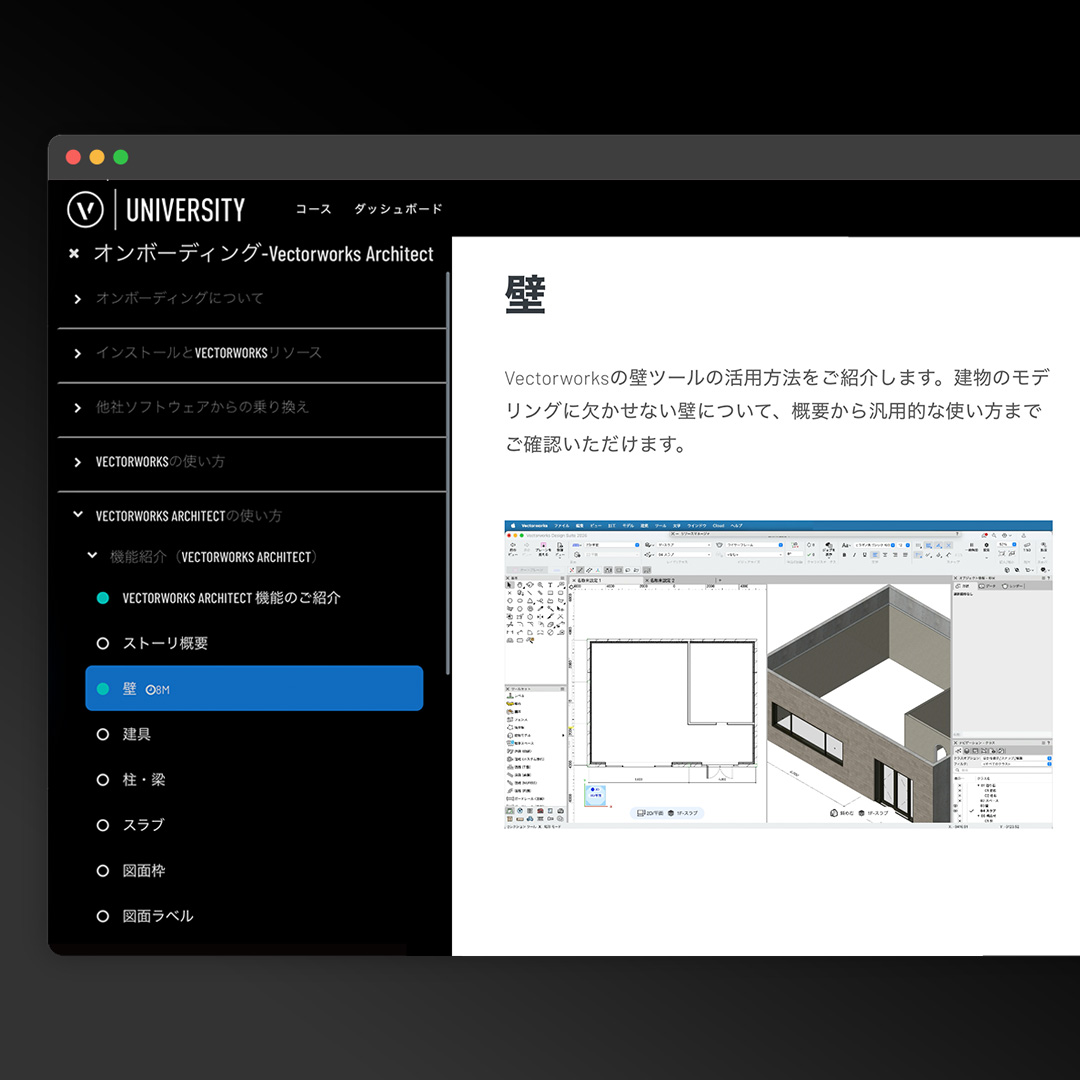Click the yellow minimize window button
The height and width of the screenshot is (1080, 1080).
(97, 157)
